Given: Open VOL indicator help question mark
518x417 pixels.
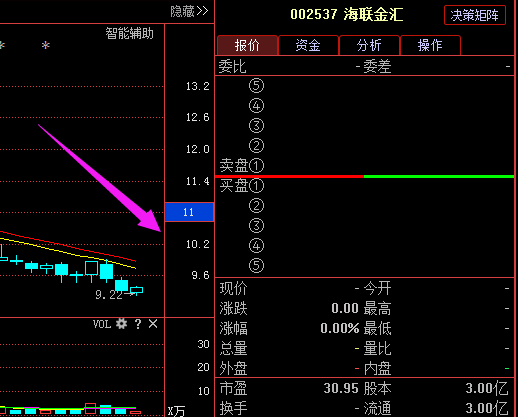Looking at the screenshot, I should pyautogui.click(x=138, y=324).
